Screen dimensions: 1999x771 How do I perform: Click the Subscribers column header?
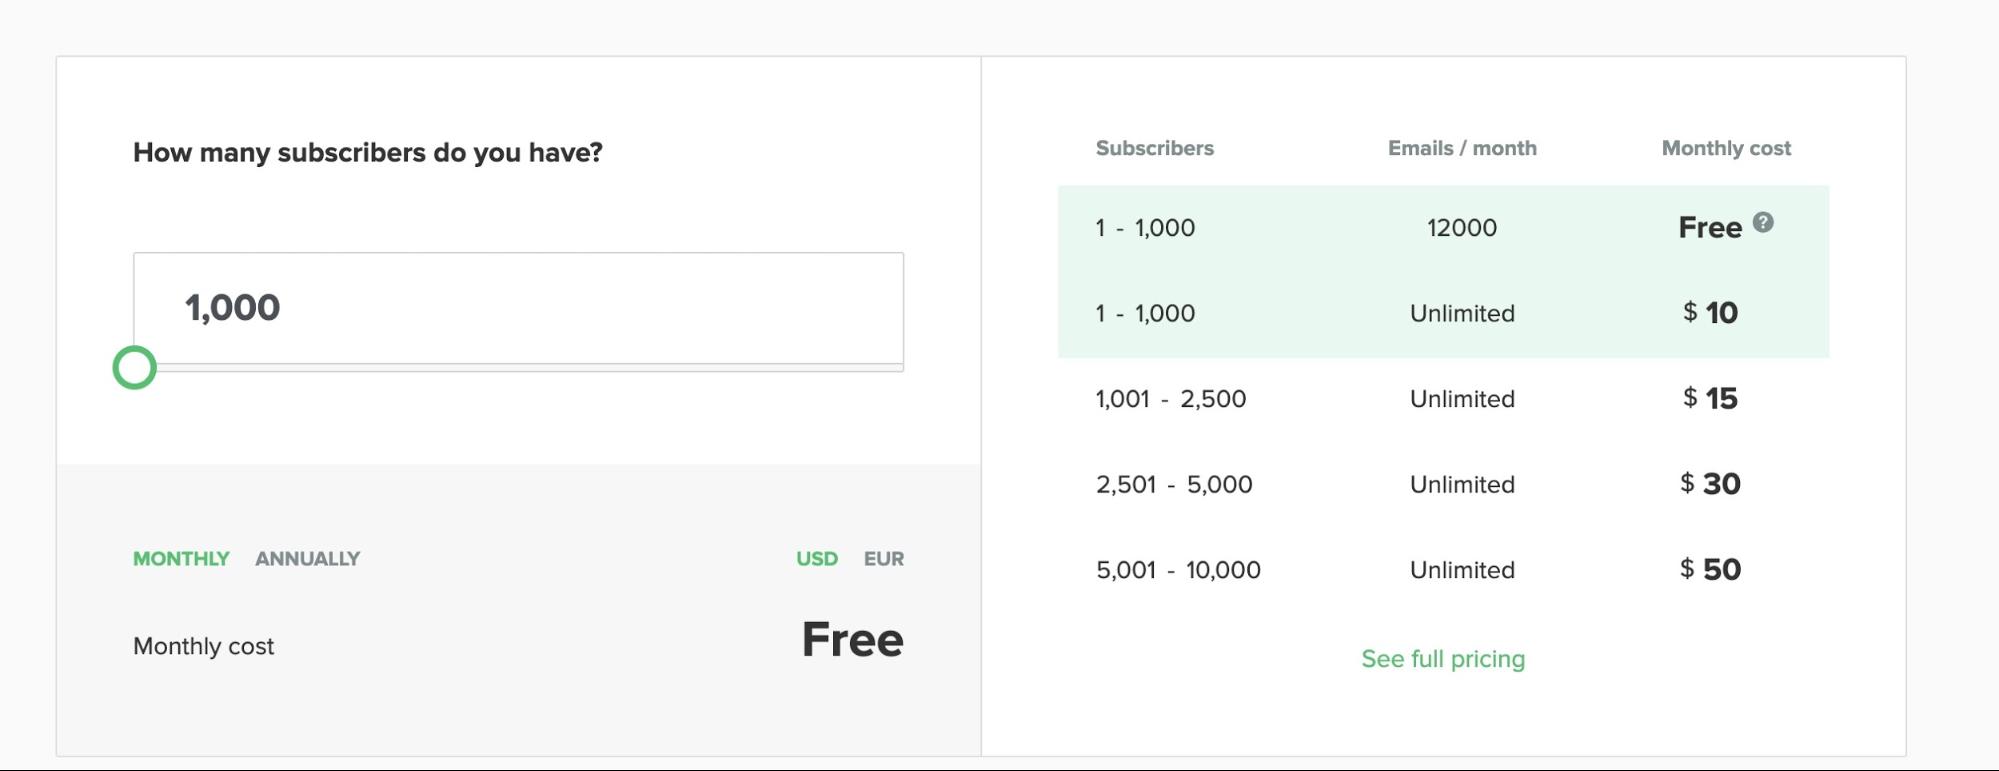click(1154, 148)
